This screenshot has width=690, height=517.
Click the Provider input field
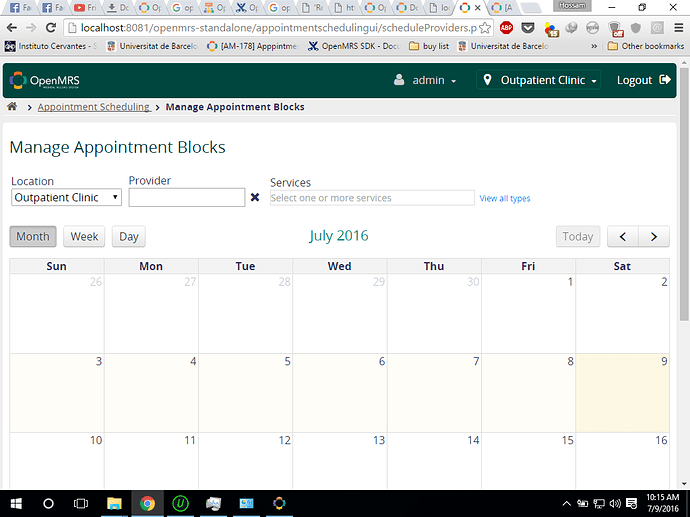click(x=186, y=198)
